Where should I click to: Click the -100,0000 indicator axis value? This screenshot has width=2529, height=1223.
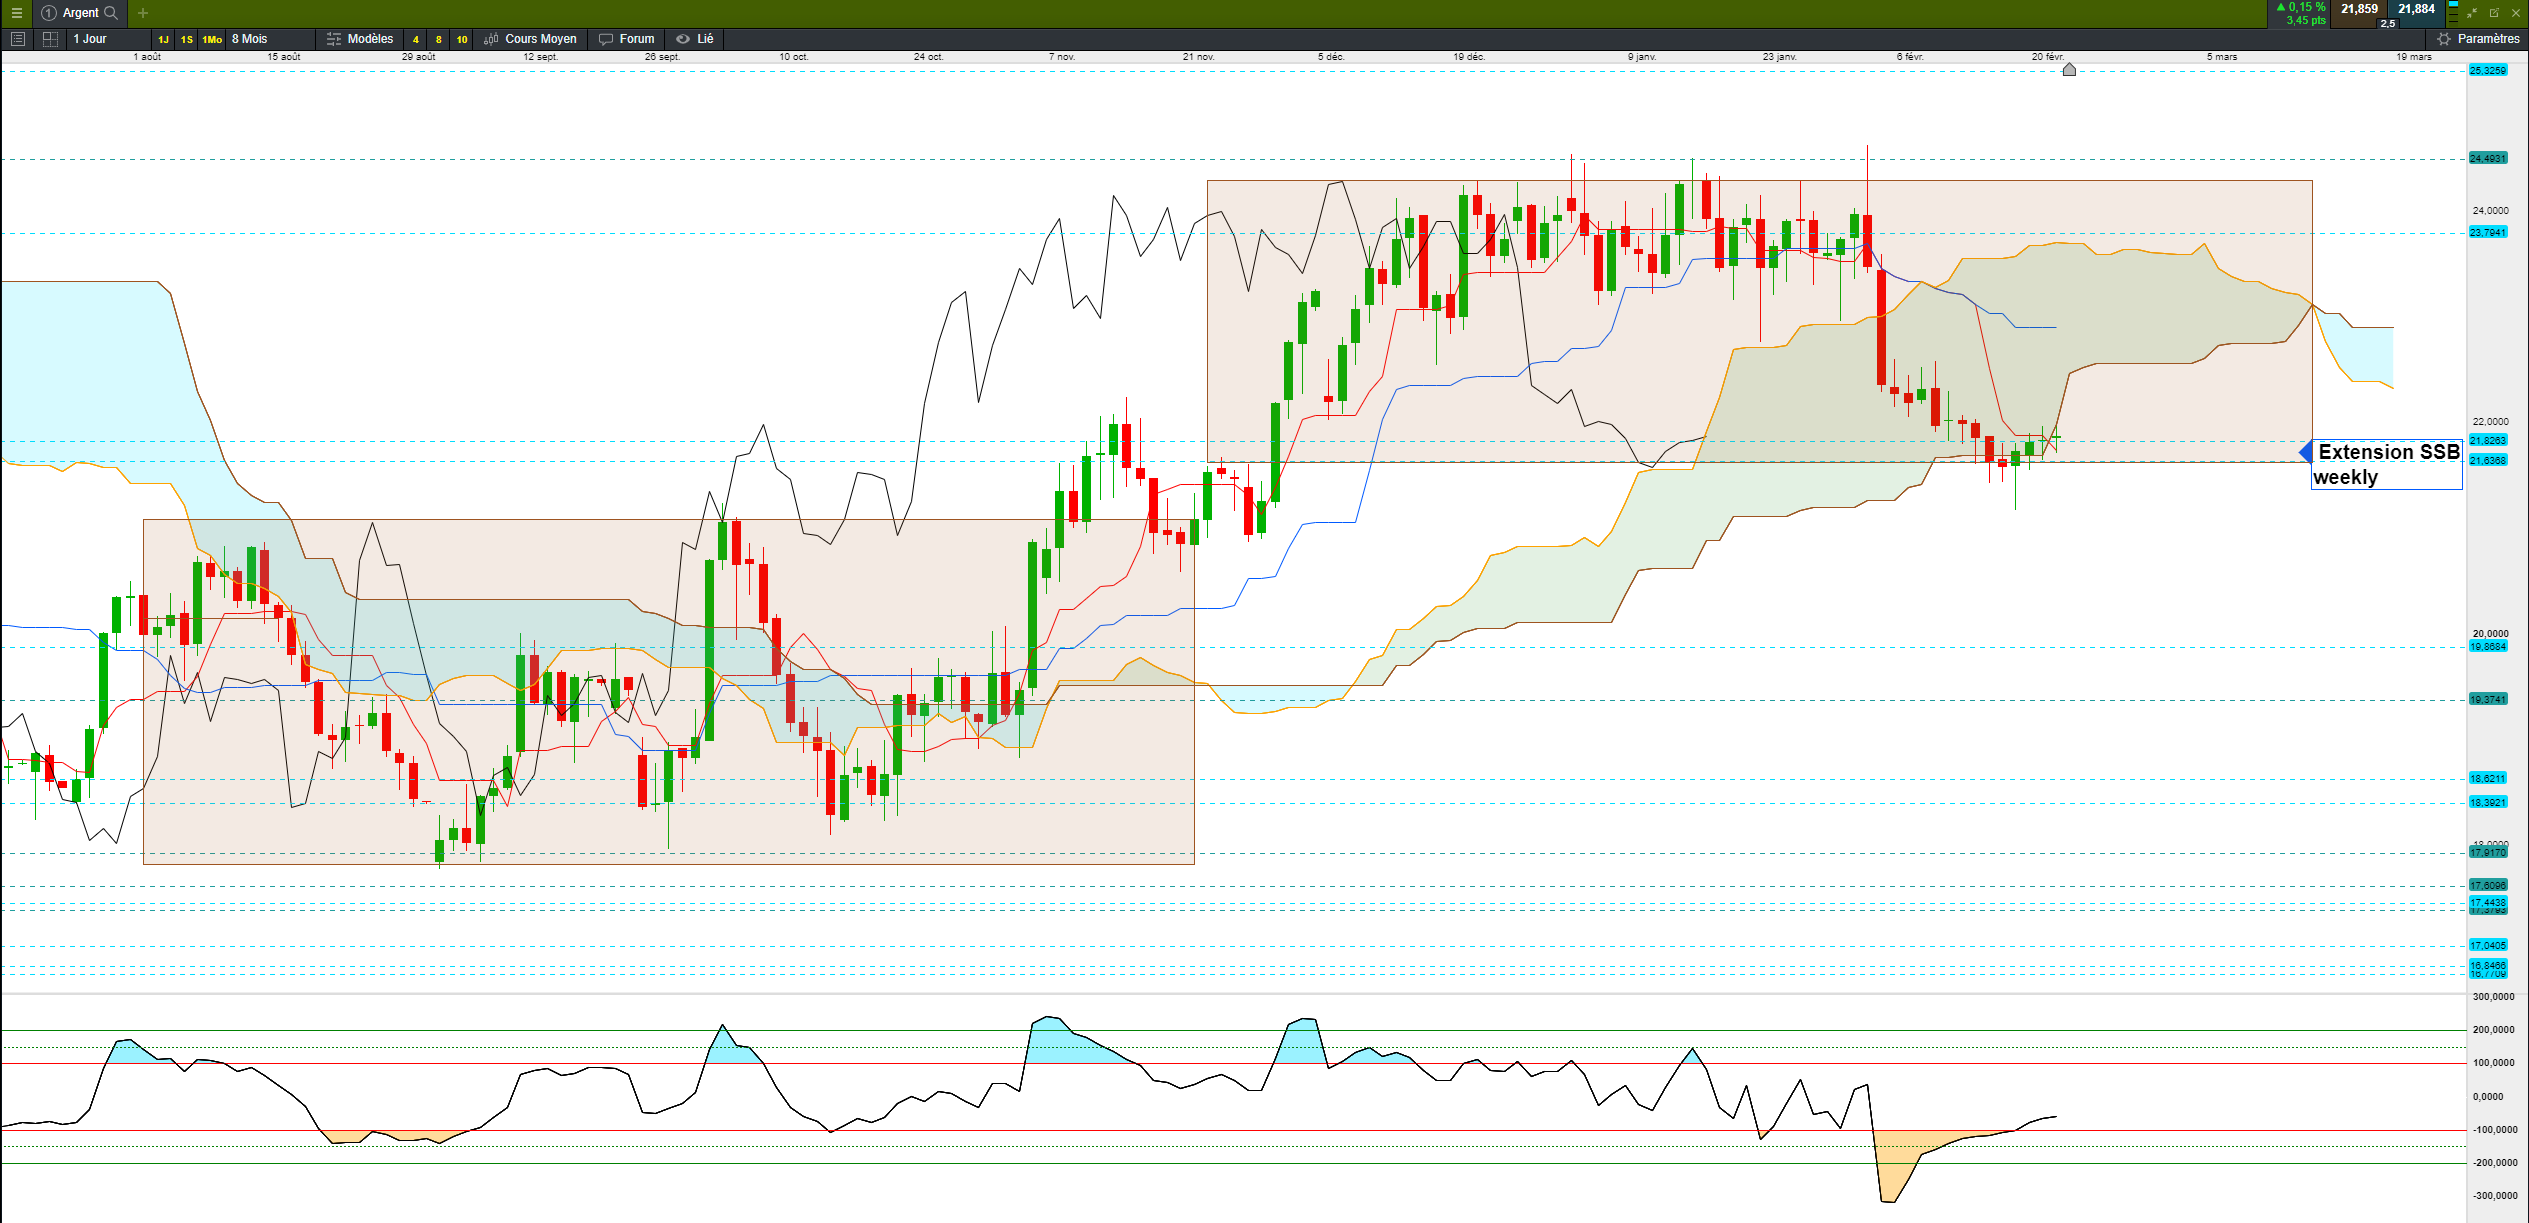click(x=2495, y=1130)
